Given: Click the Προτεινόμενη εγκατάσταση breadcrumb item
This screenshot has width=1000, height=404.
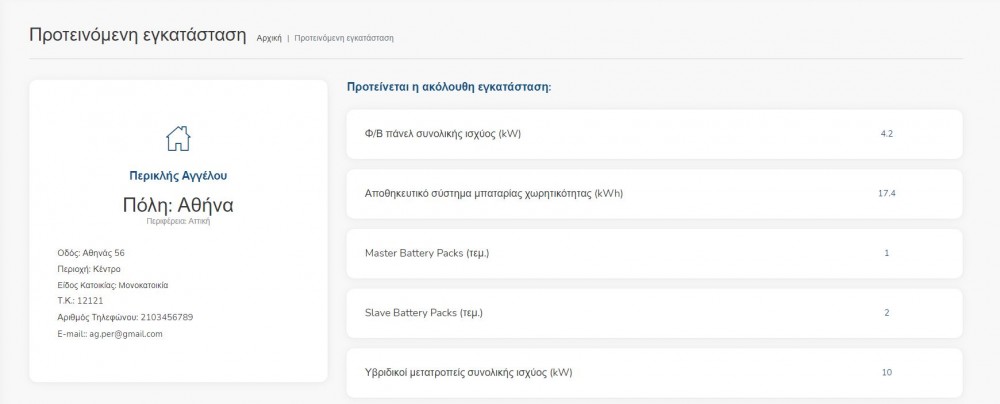Looking at the screenshot, I should (344, 38).
